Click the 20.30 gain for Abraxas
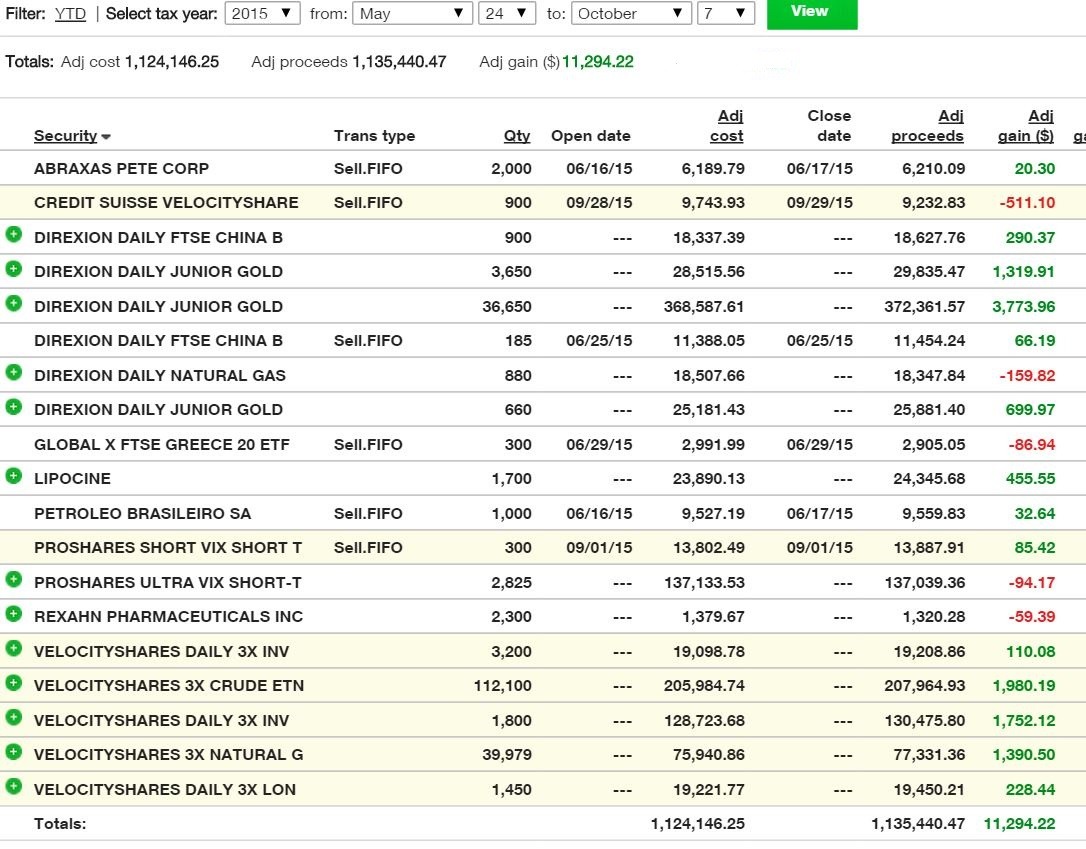 [1035, 168]
